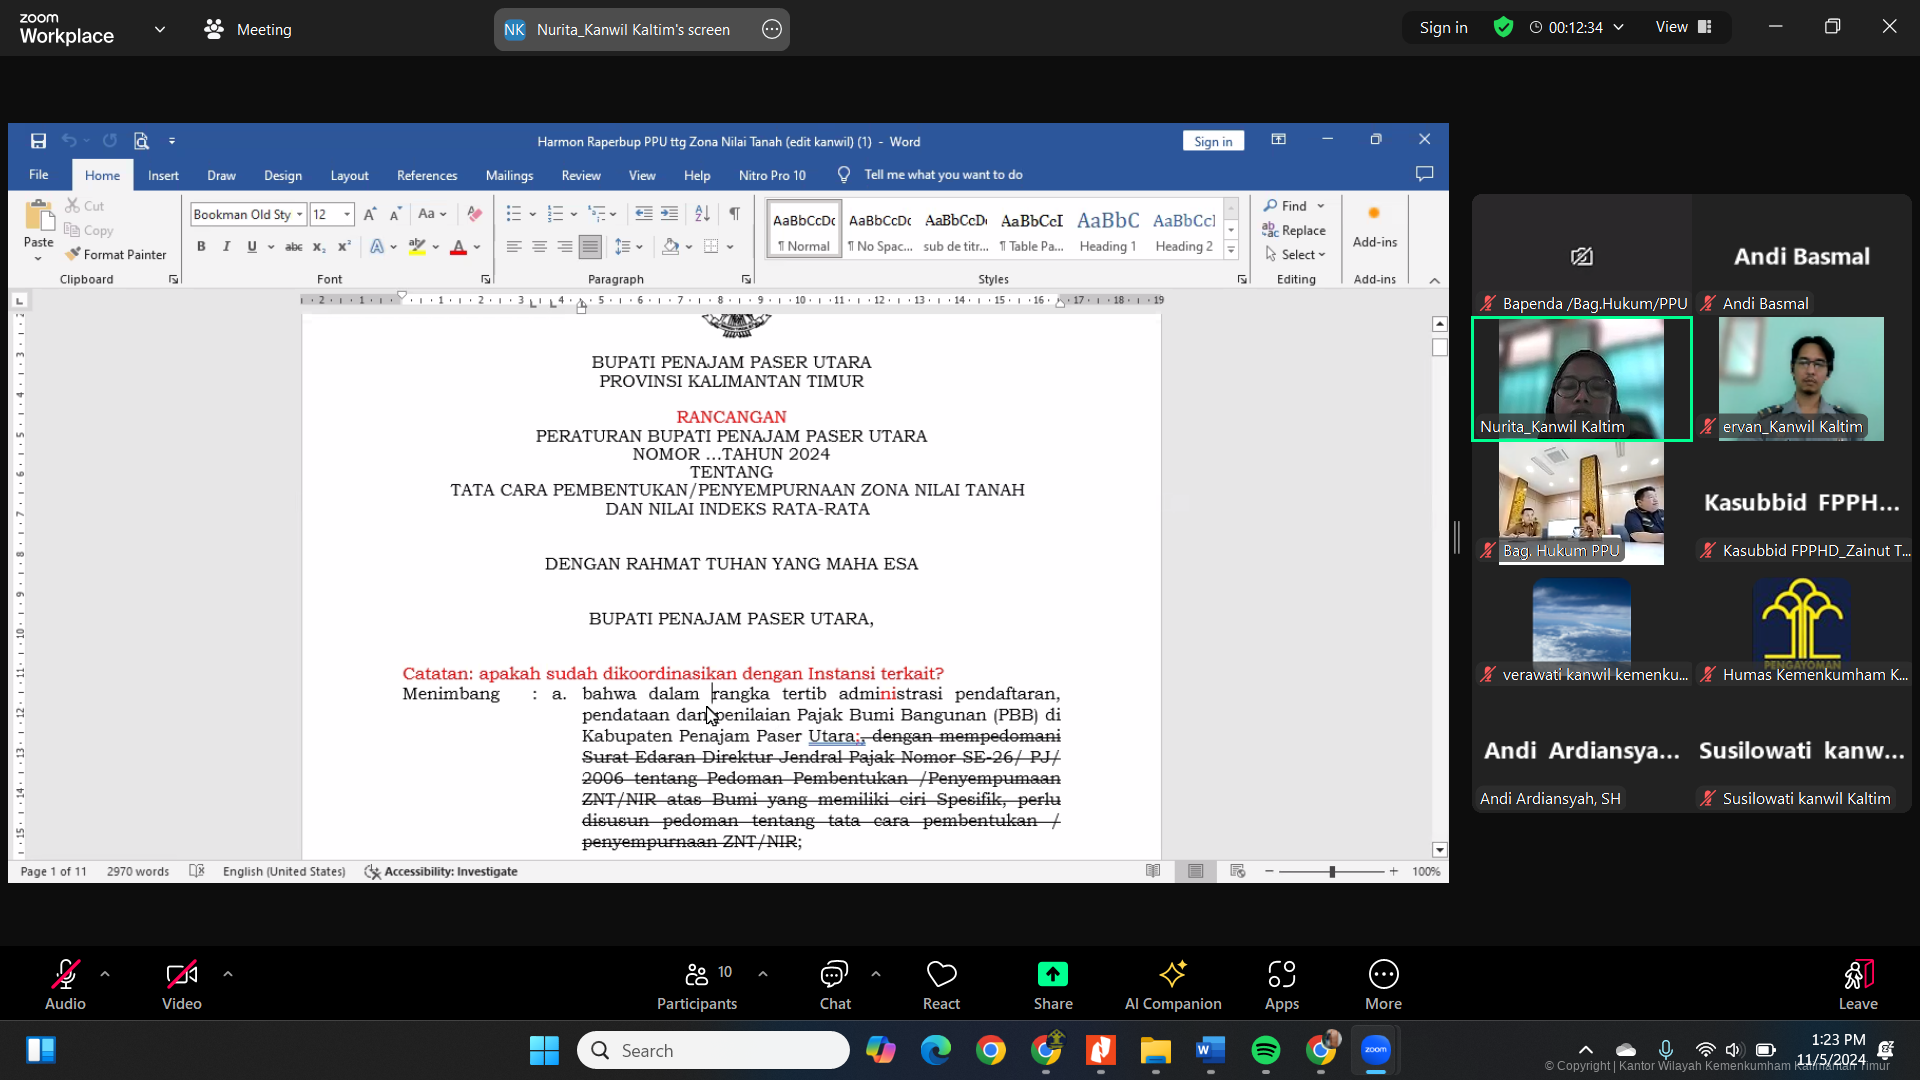
Task: Click the red Font Color swatch button
Action: coord(459,247)
